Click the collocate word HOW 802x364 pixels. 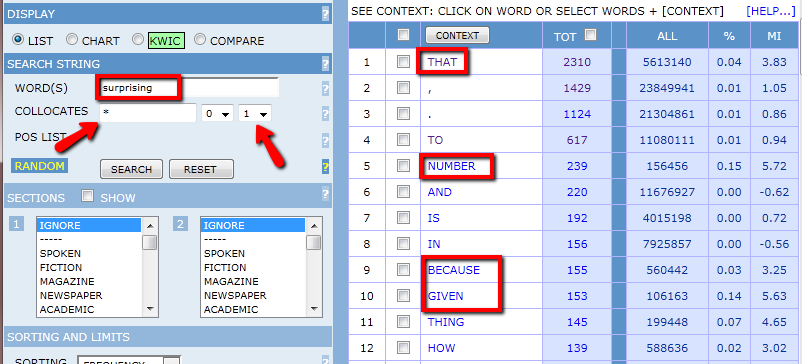[x=441, y=348]
